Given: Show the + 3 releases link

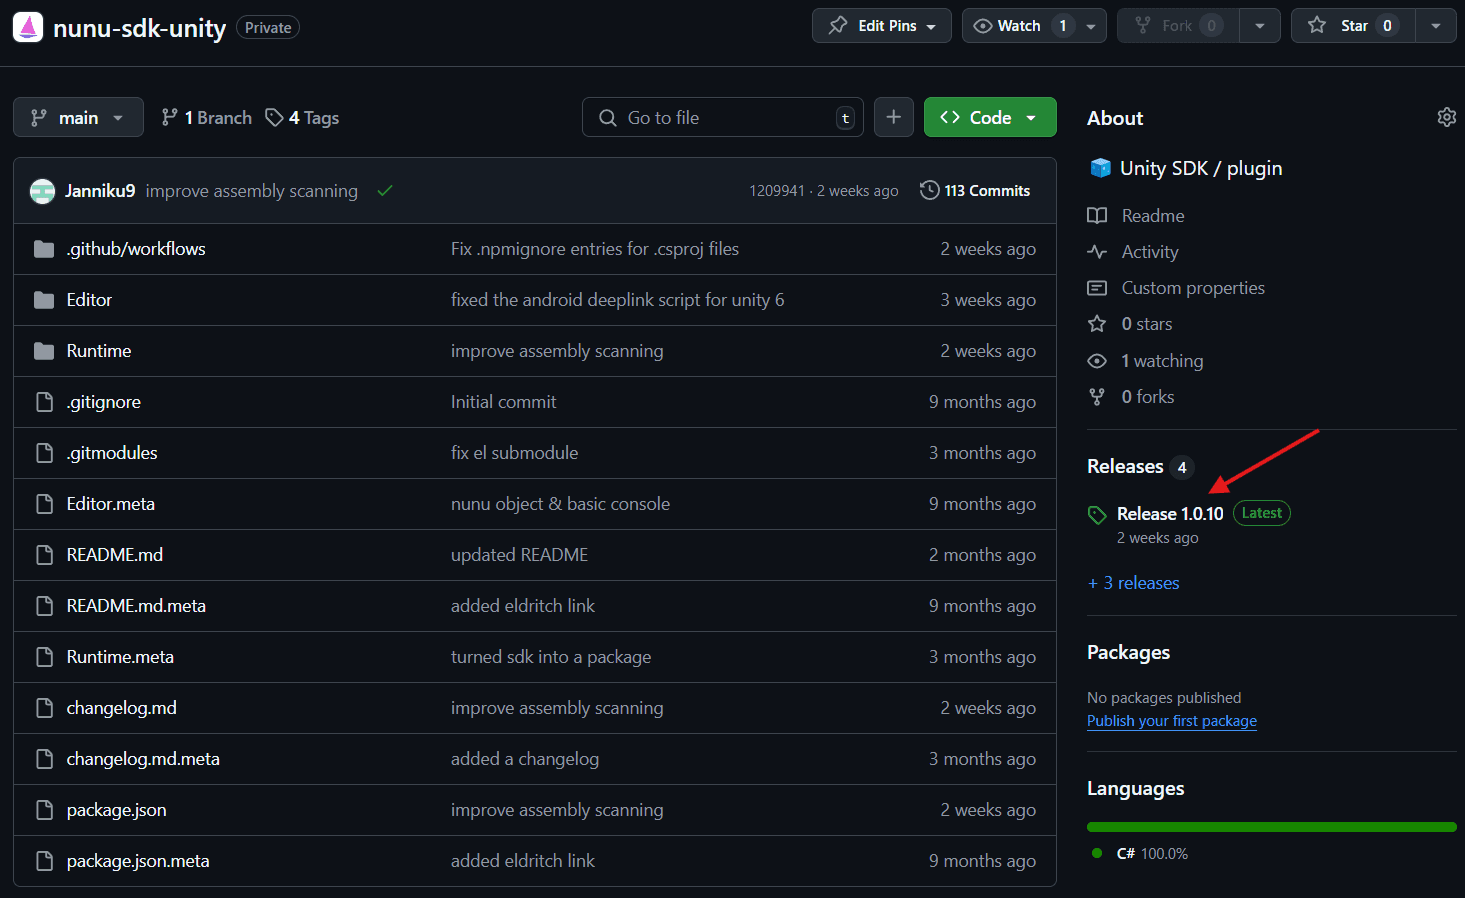Looking at the screenshot, I should 1134,583.
